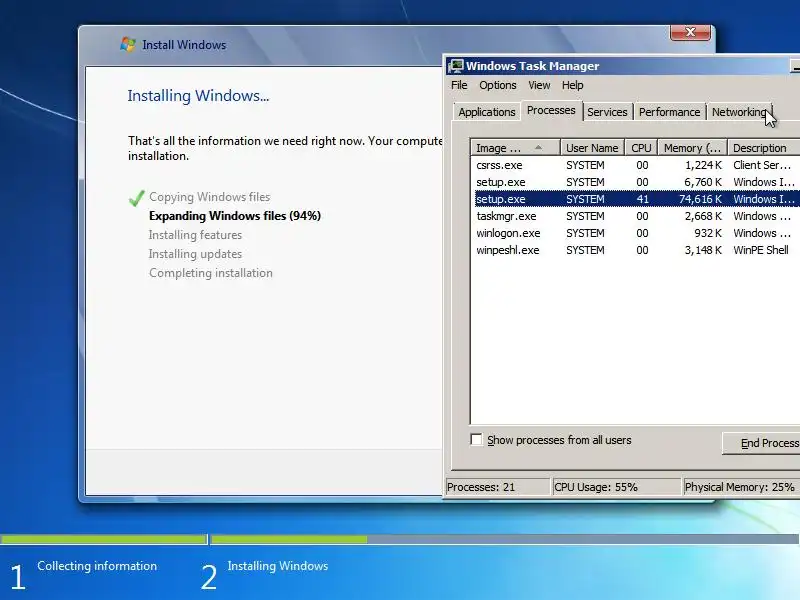Sort processes by Description column

tap(763, 148)
